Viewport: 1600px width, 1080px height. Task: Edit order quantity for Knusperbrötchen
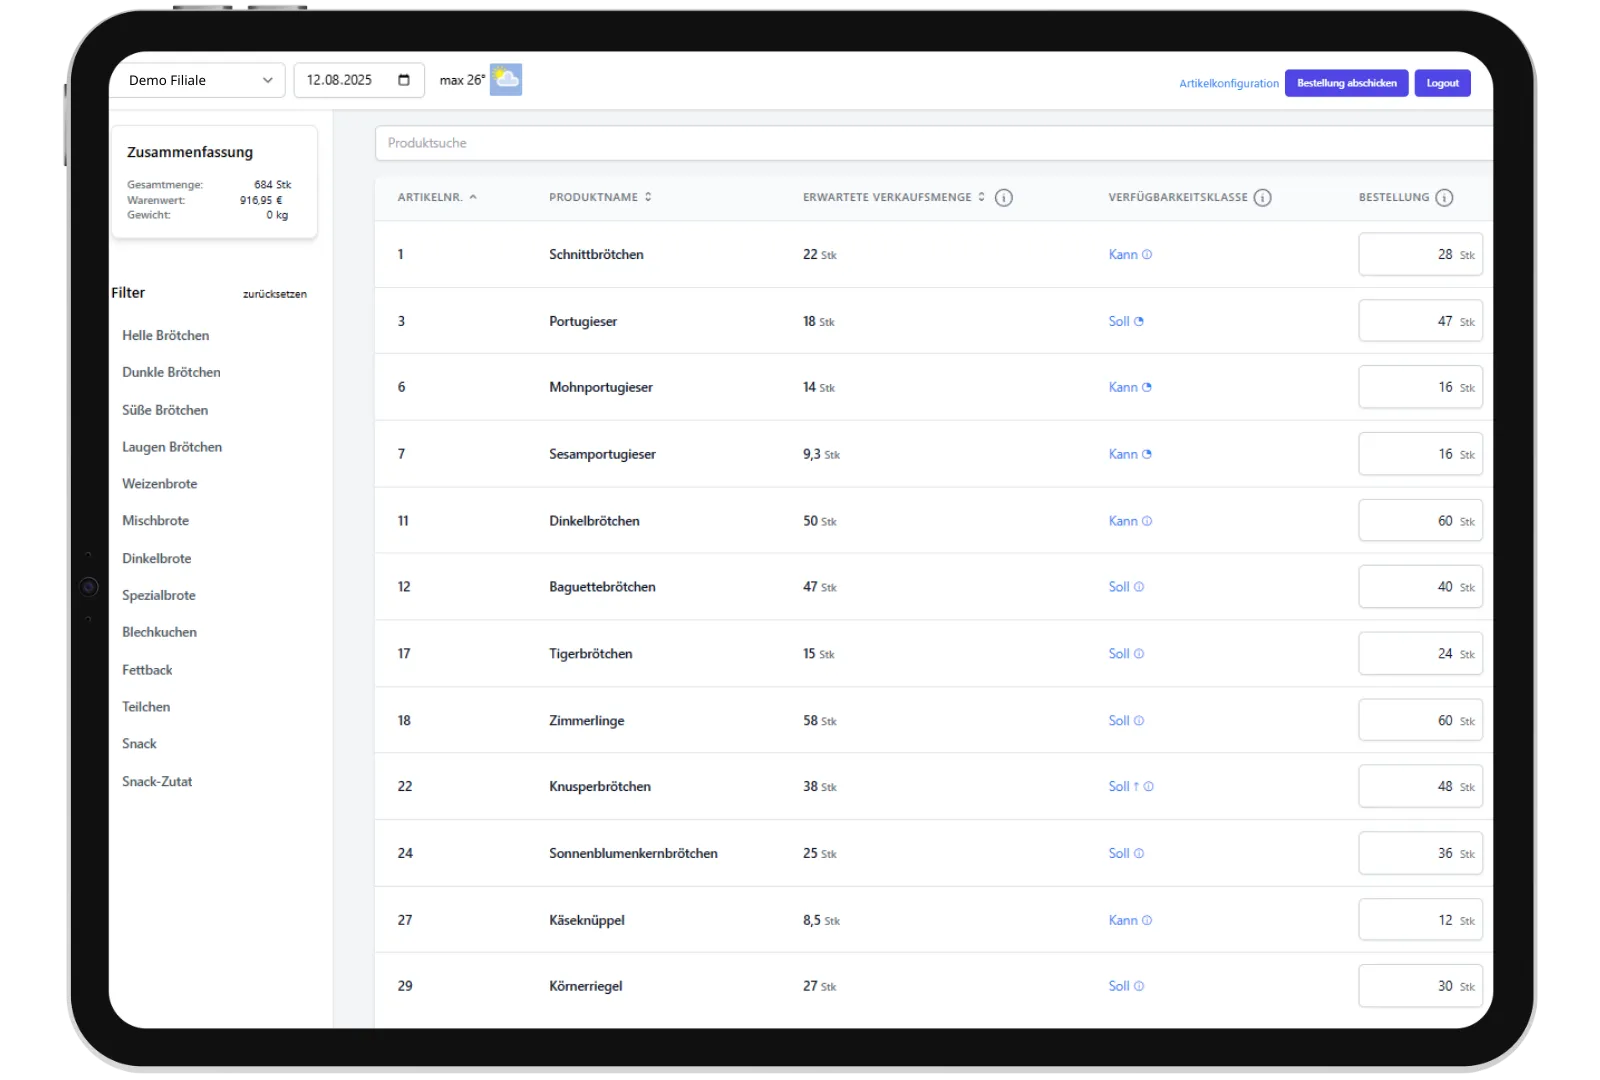(x=1420, y=787)
